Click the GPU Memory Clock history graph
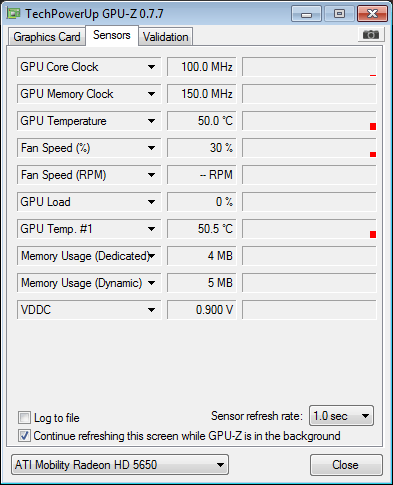This screenshot has height=485, width=393. 309,94
